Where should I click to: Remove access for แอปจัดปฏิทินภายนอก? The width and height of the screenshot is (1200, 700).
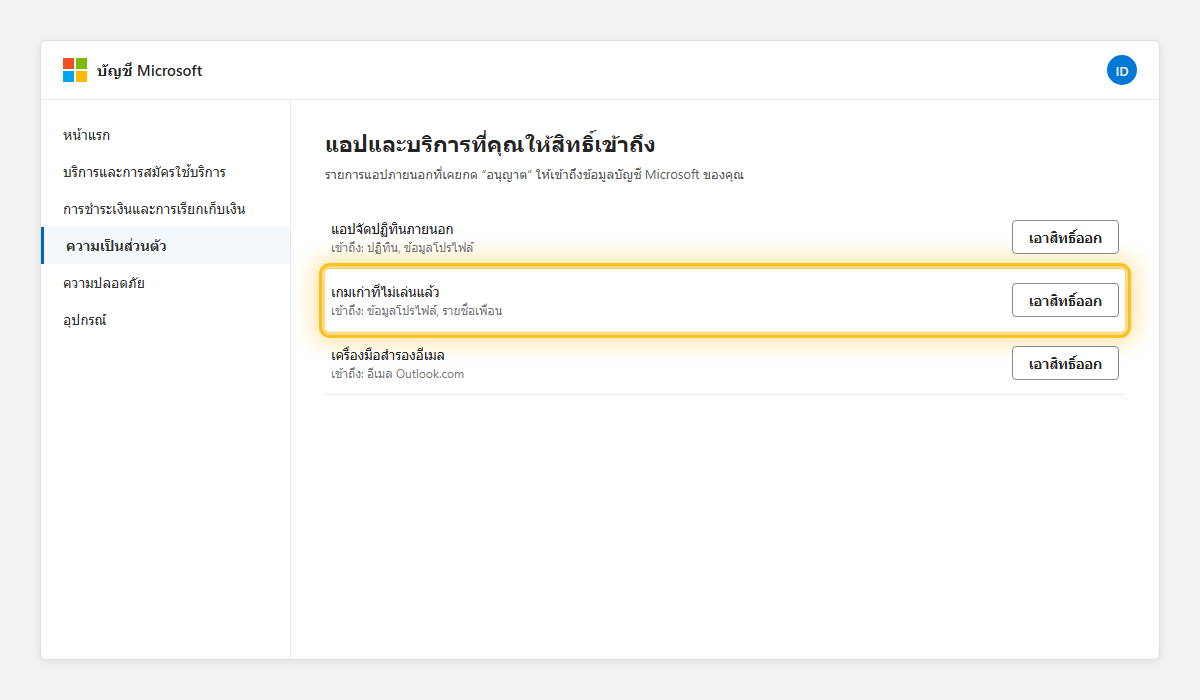1065,237
